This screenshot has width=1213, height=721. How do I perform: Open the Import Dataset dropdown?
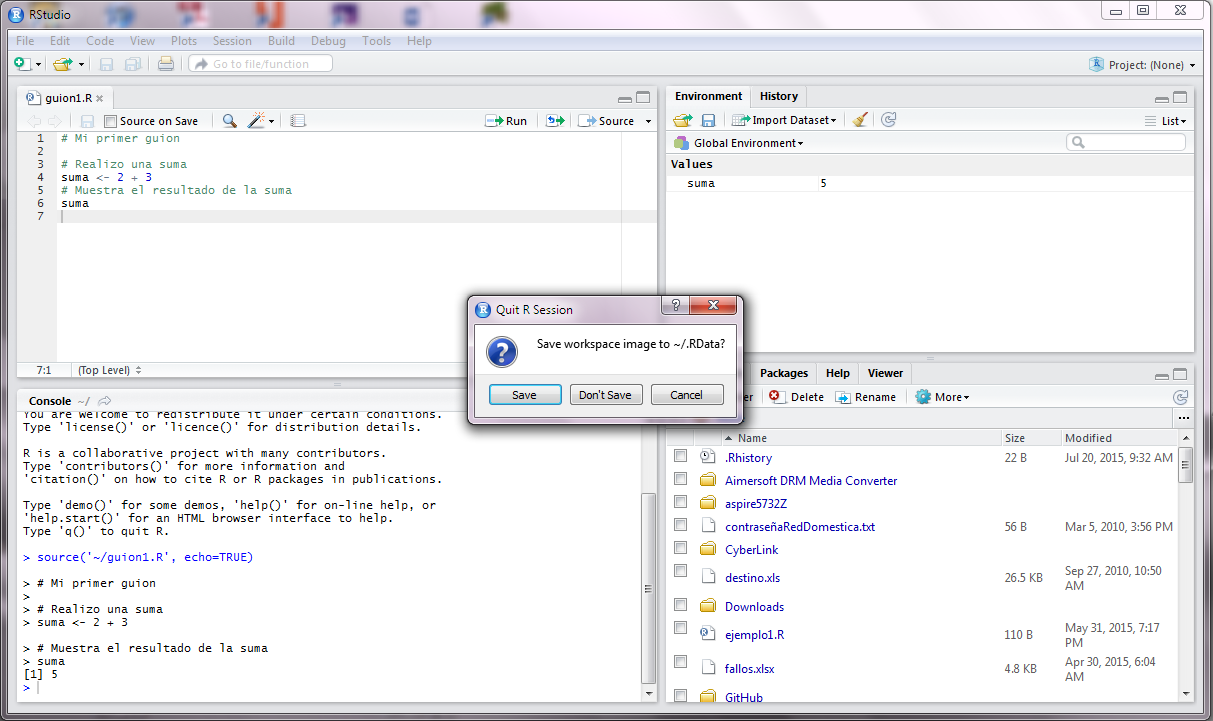pyautogui.click(x=784, y=120)
